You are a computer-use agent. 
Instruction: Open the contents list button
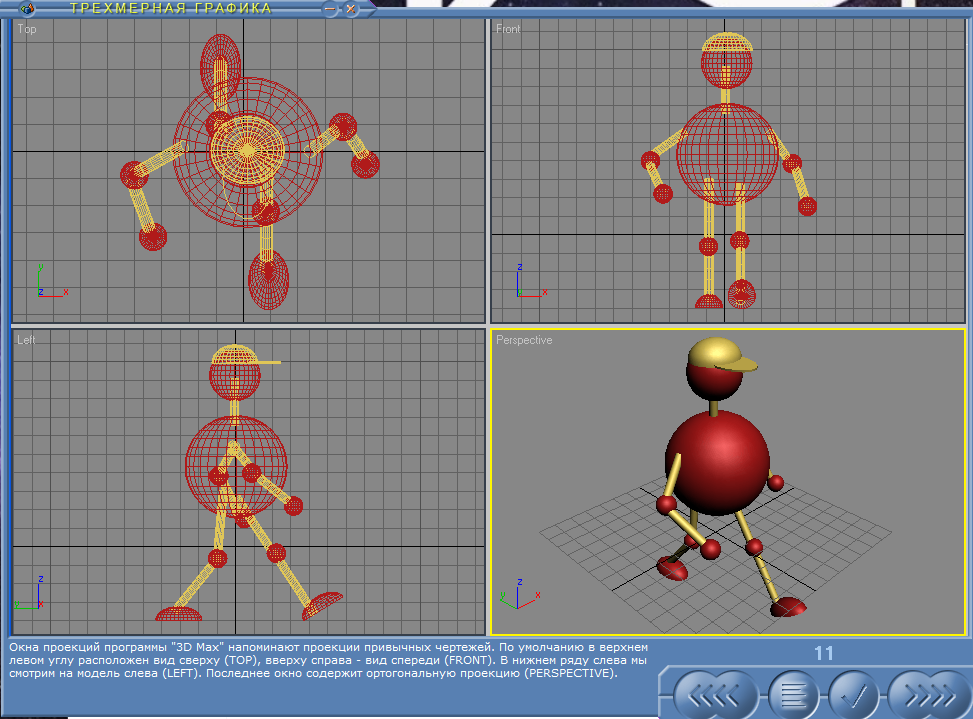point(793,696)
